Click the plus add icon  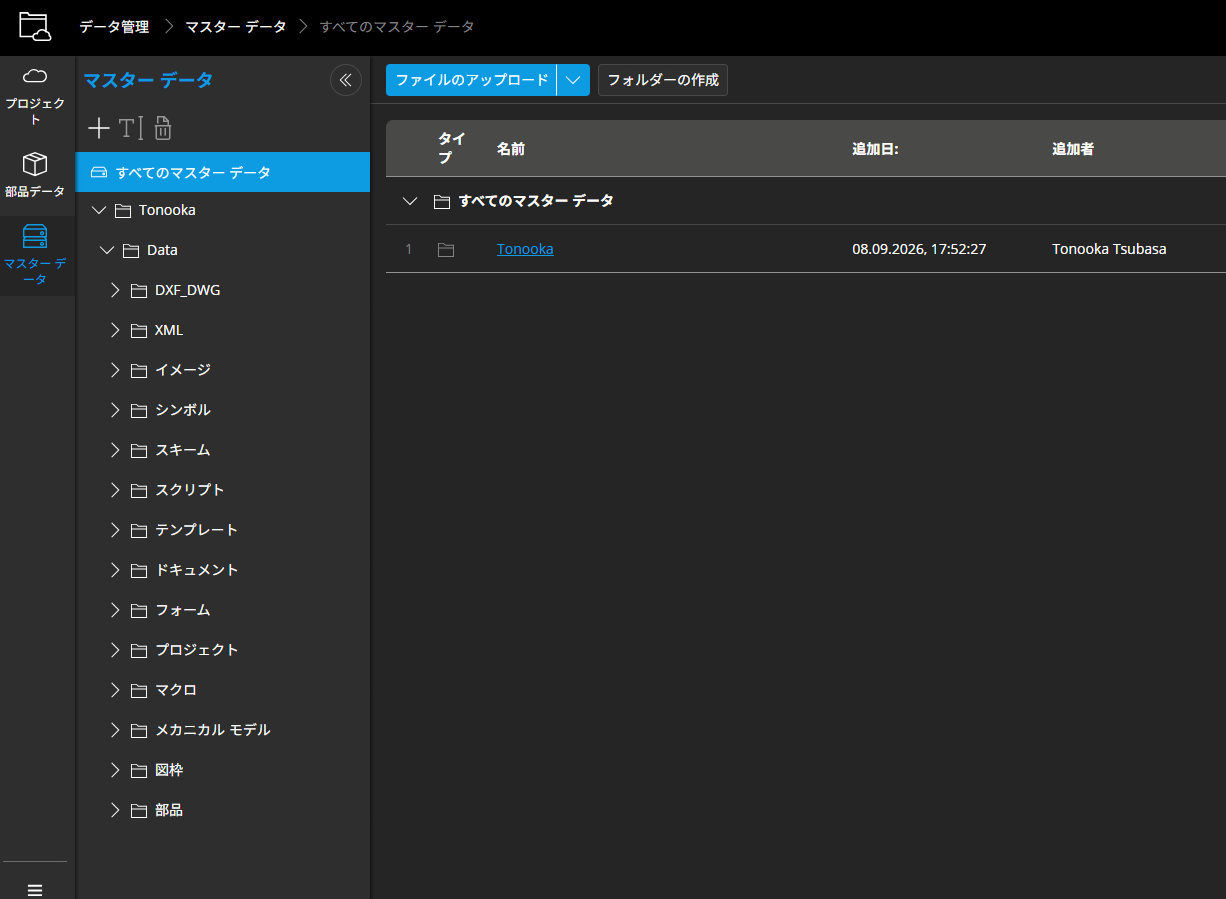coord(99,128)
